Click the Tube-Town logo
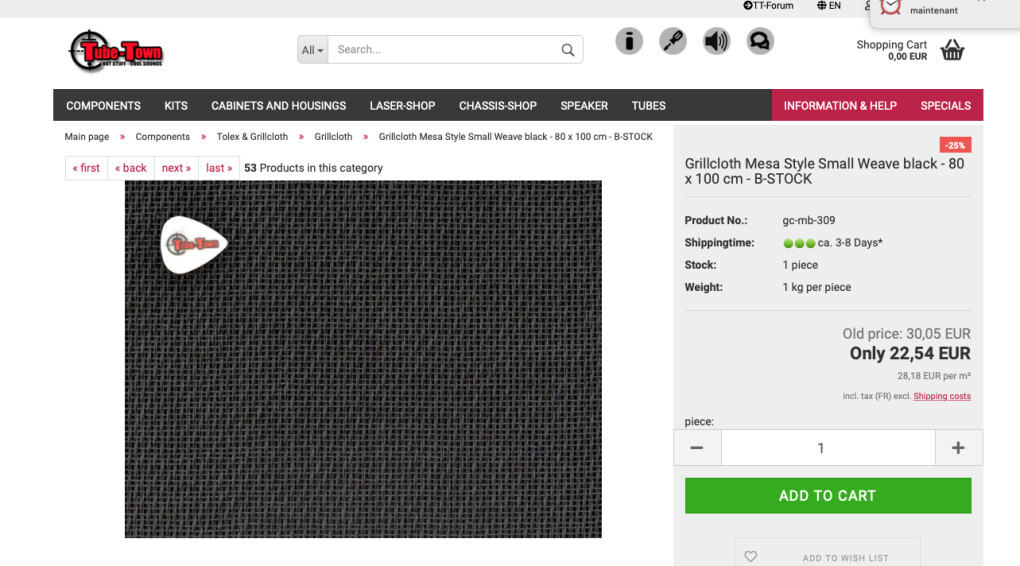 tap(116, 51)
